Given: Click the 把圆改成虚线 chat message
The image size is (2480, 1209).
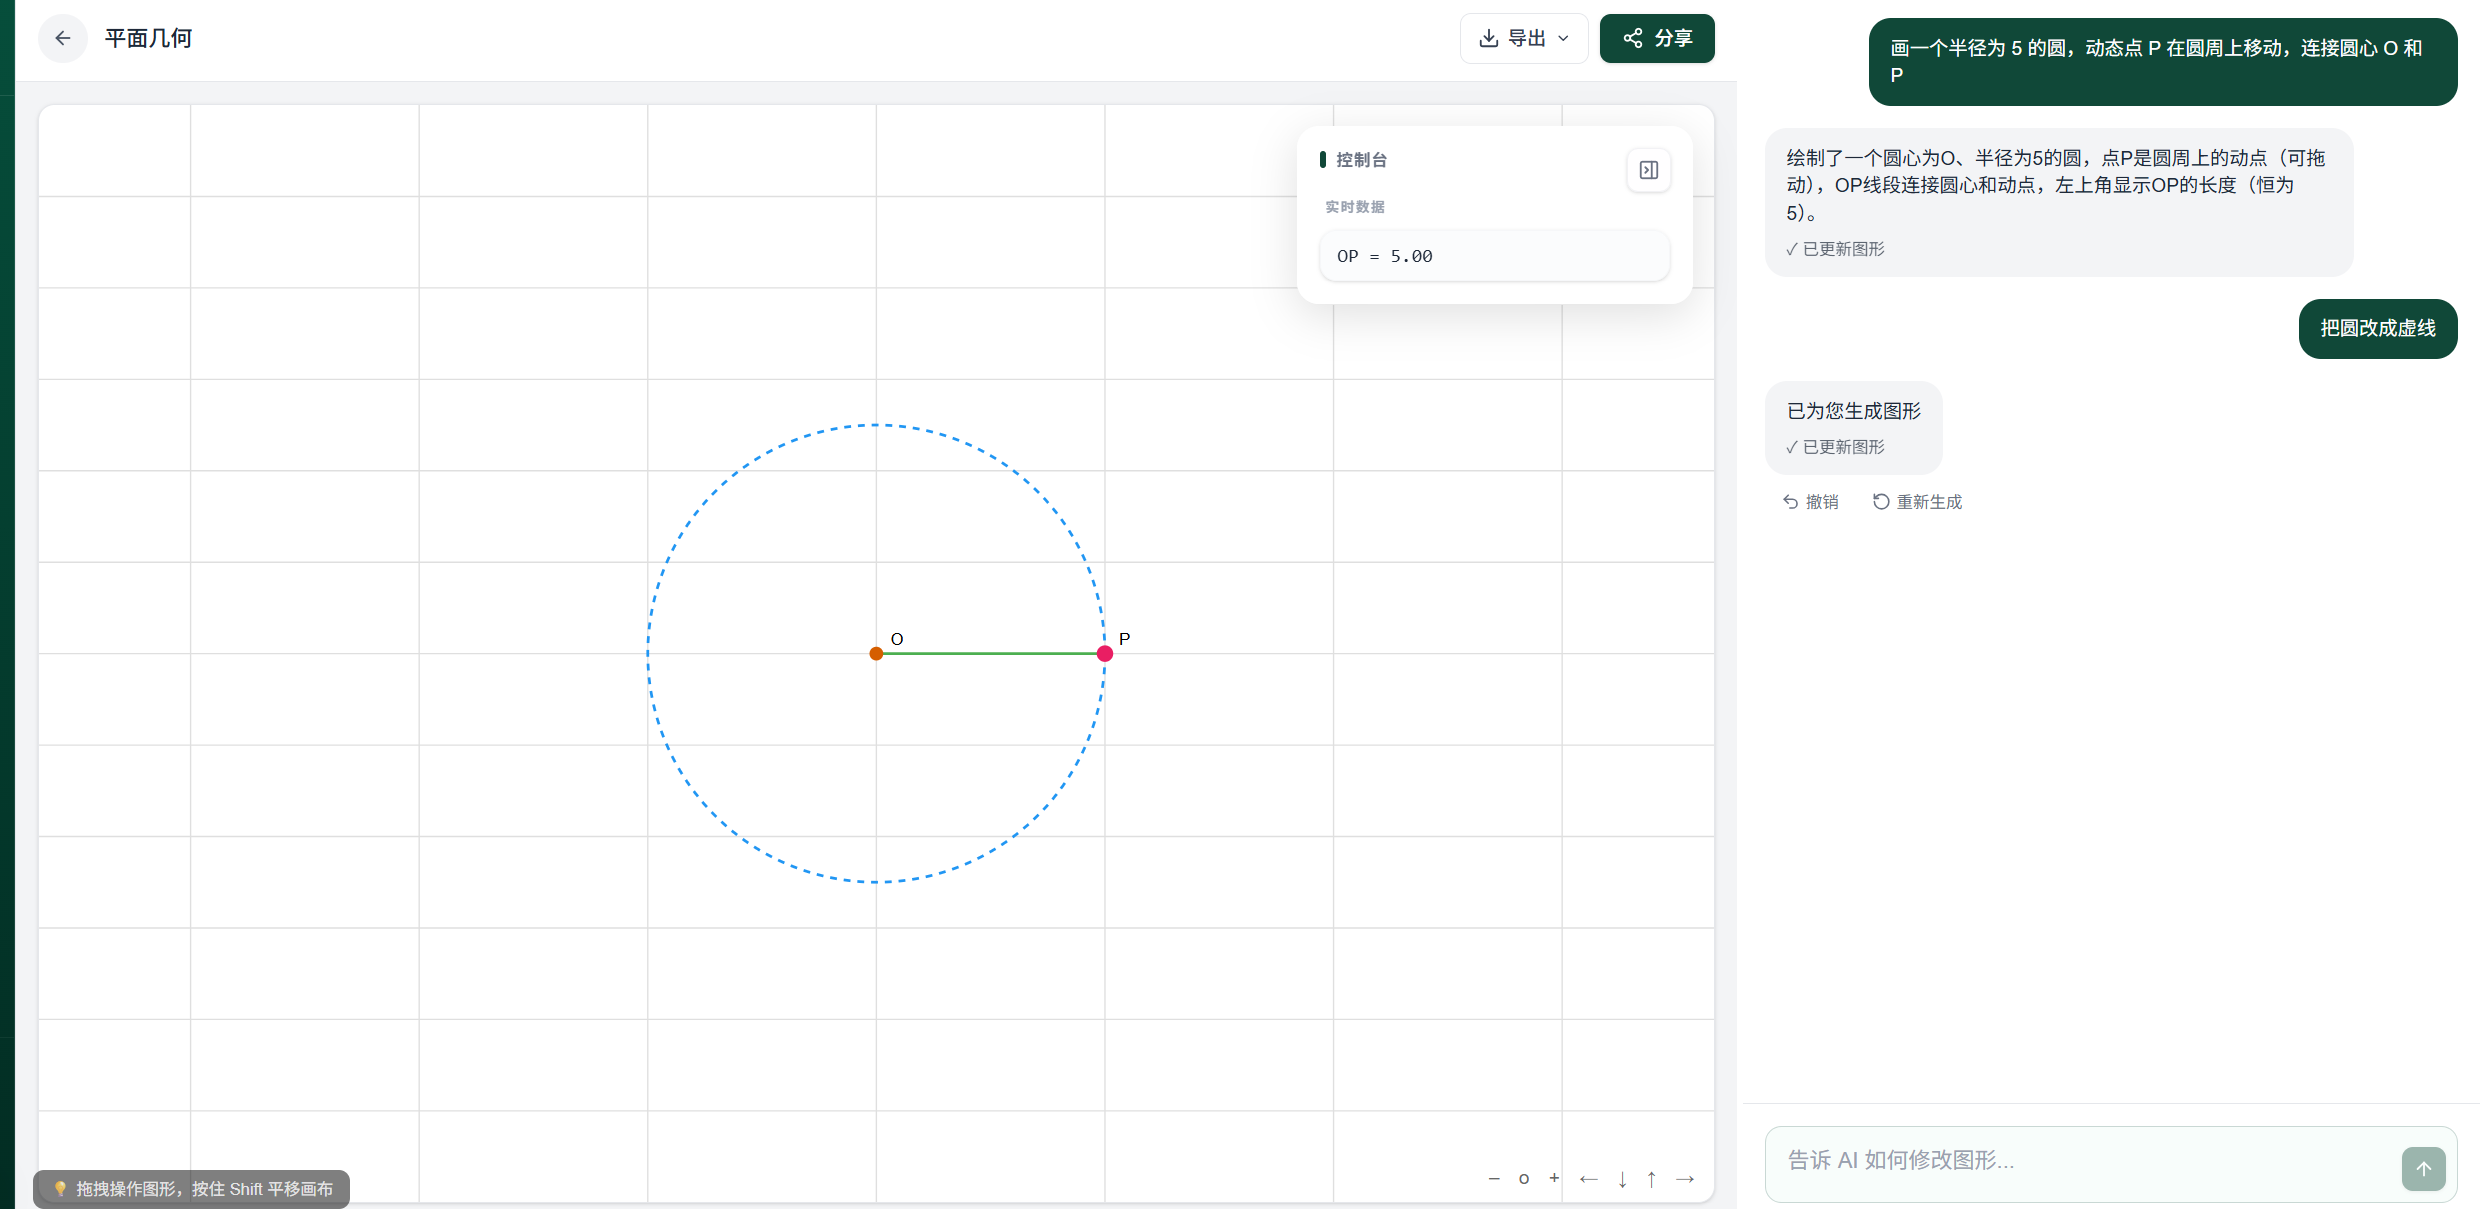Looking at the screenshot, I should 2377,328.
